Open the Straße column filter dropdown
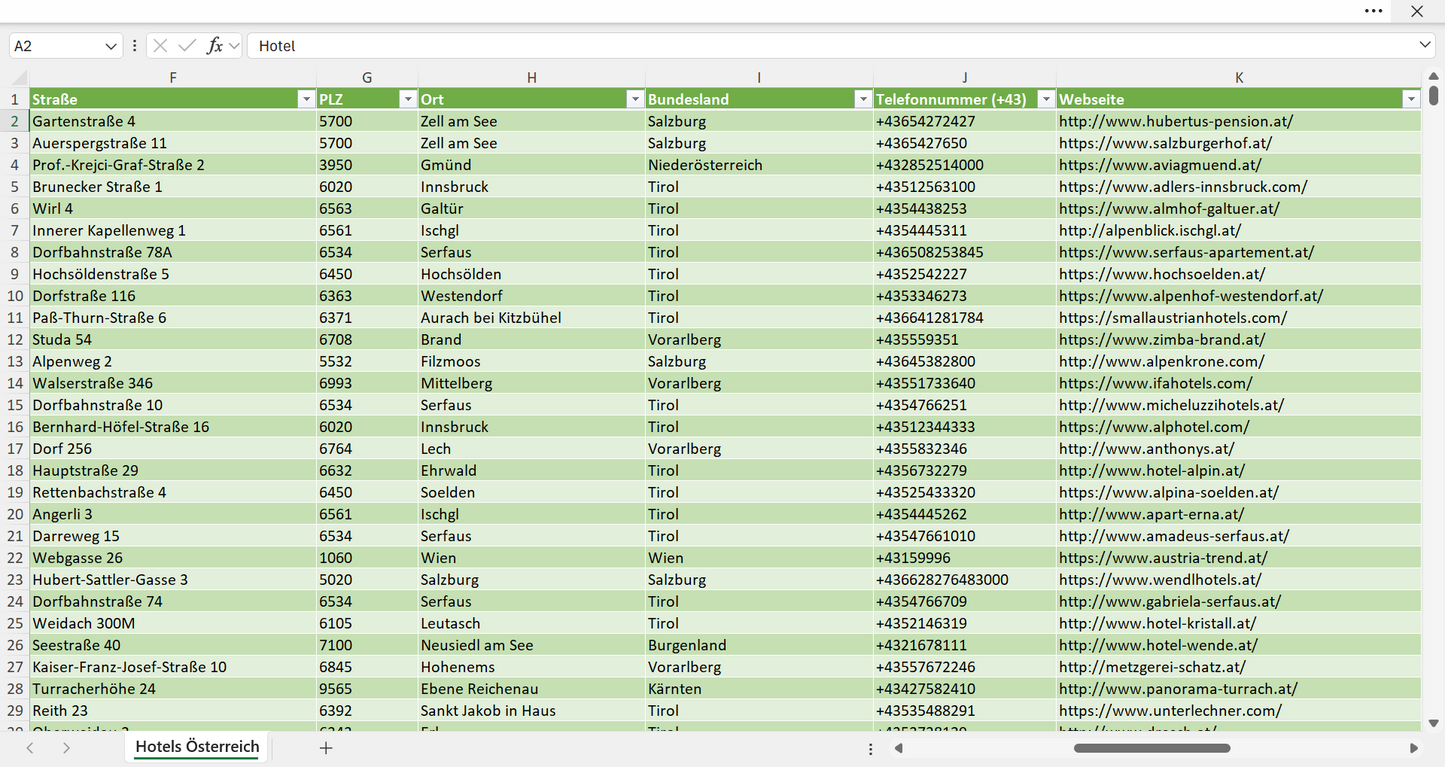1445x767 pixels. [306, 99]
